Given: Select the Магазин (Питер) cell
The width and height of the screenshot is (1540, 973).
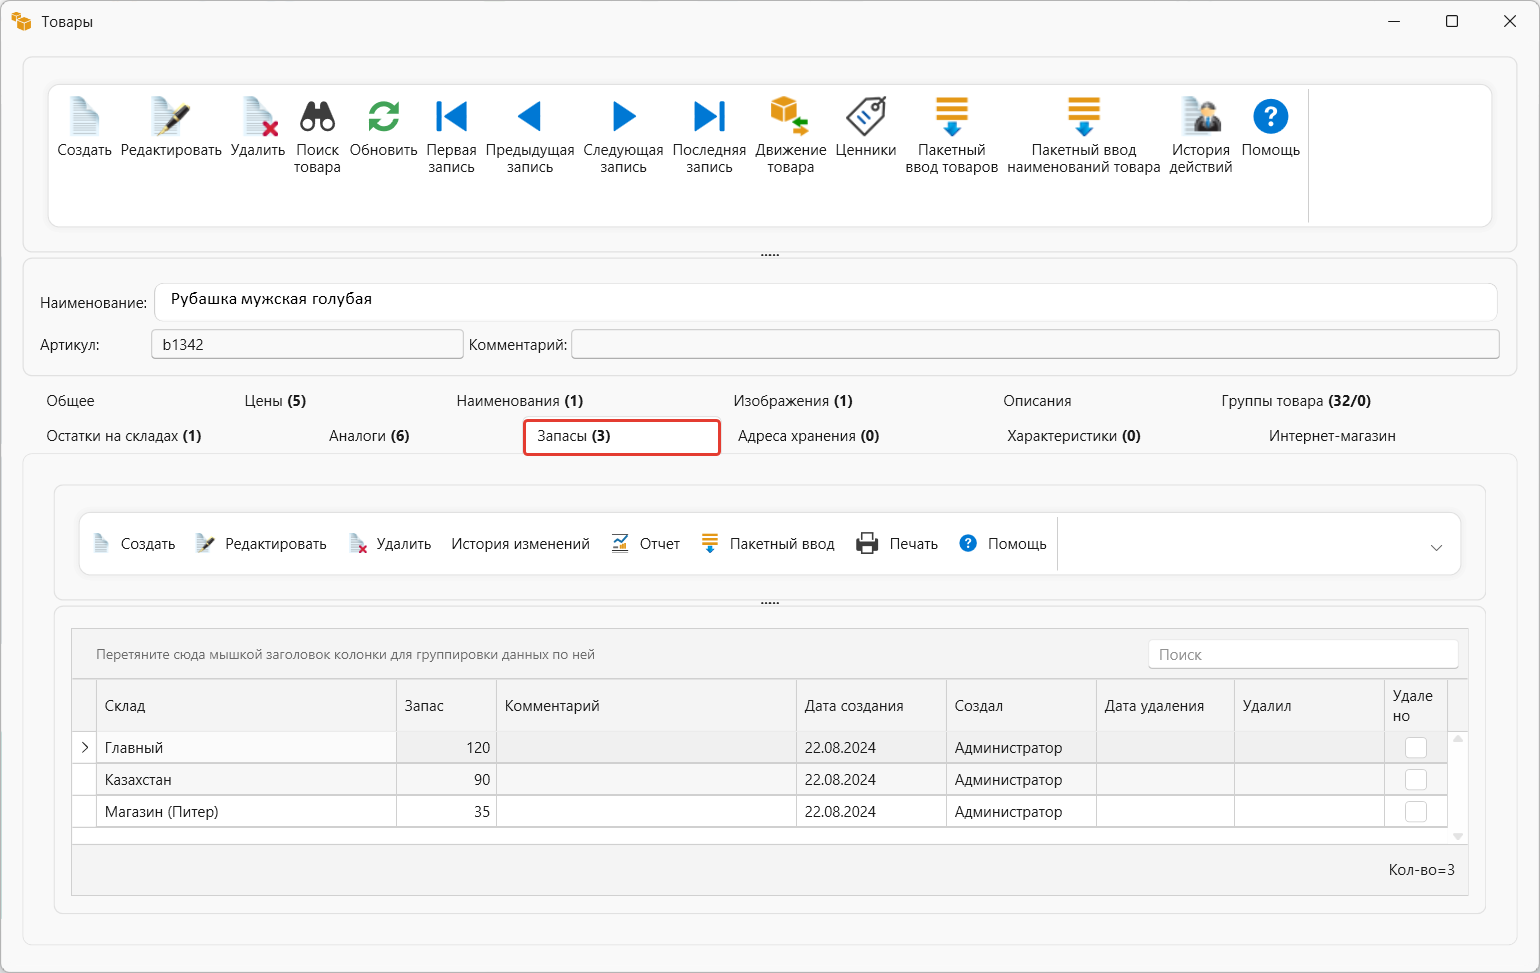Looking at the screenshot, I should pos(246,812).
